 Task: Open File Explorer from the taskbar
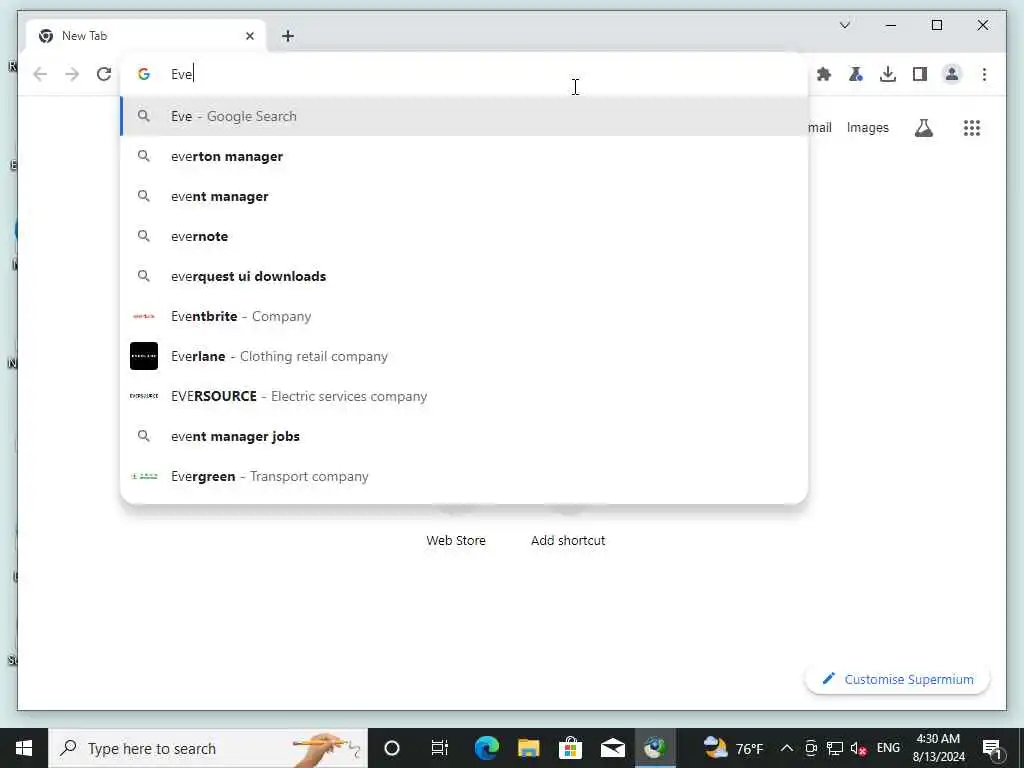(x=528, y=748)
